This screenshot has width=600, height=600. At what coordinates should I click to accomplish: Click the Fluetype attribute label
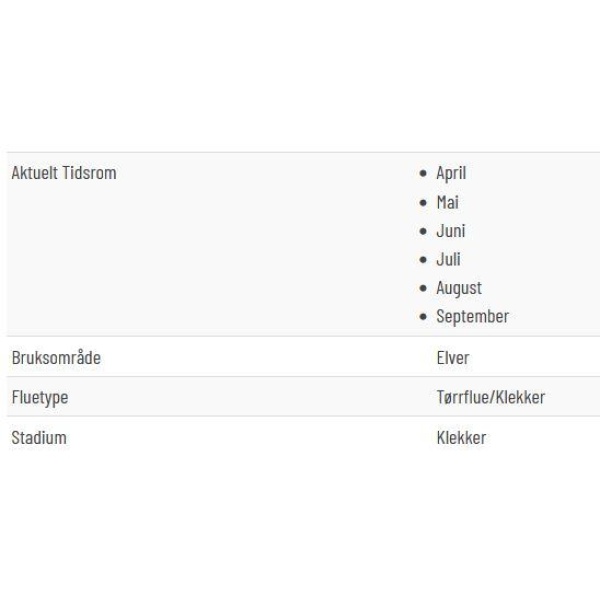coord(40,397)
